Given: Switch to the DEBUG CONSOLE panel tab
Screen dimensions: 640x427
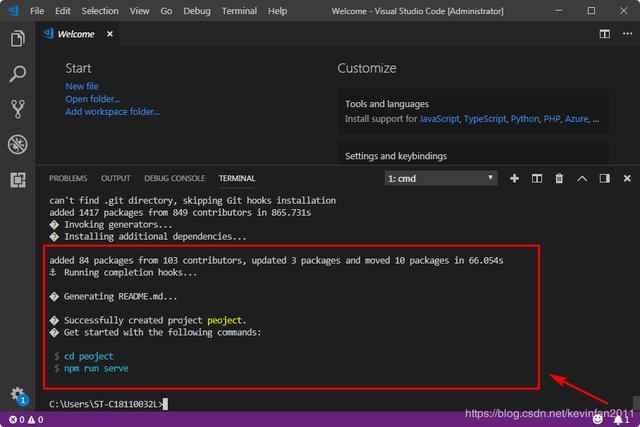Looking at the screenshot, I should click(x=175, y=178).
